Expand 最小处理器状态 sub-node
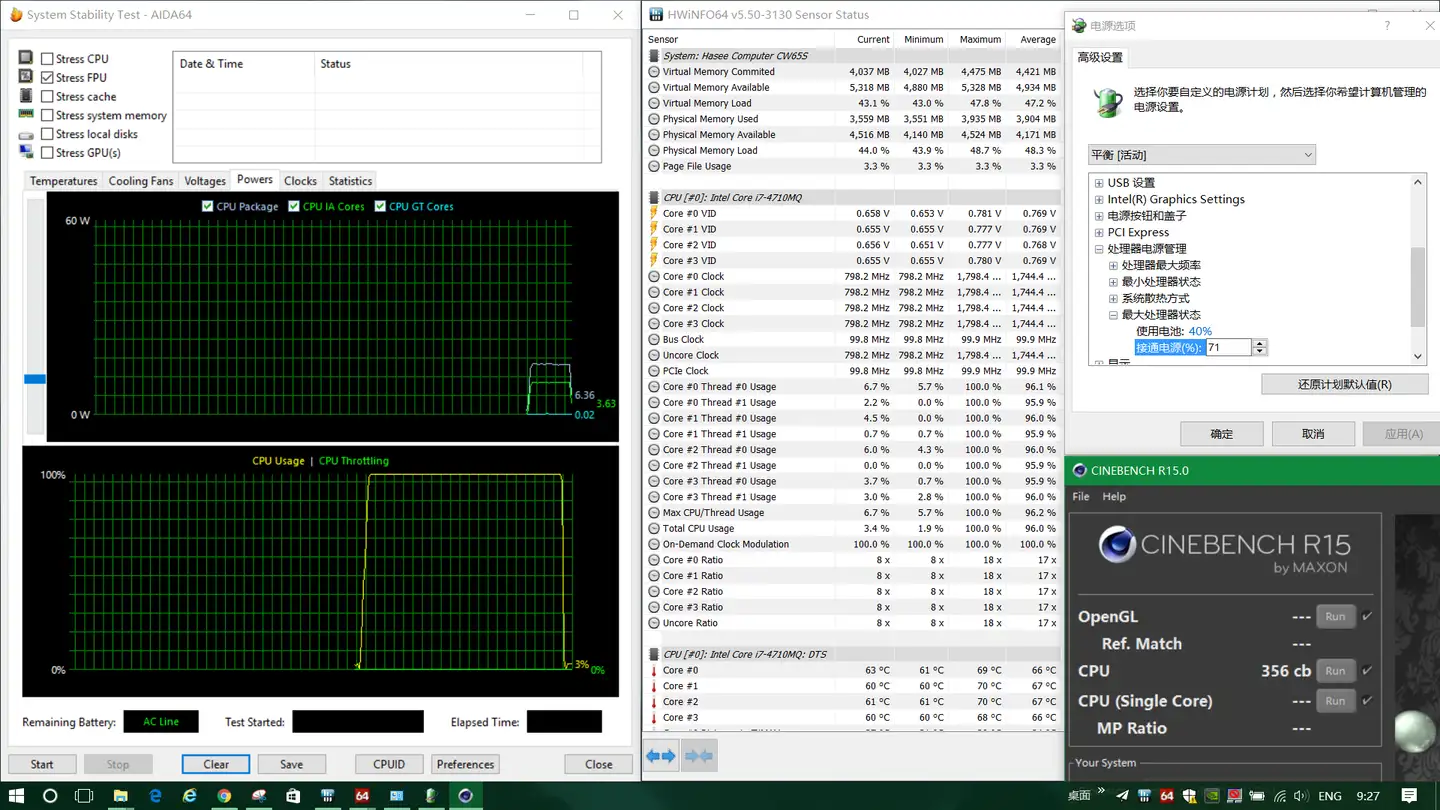 point(1113,282)
